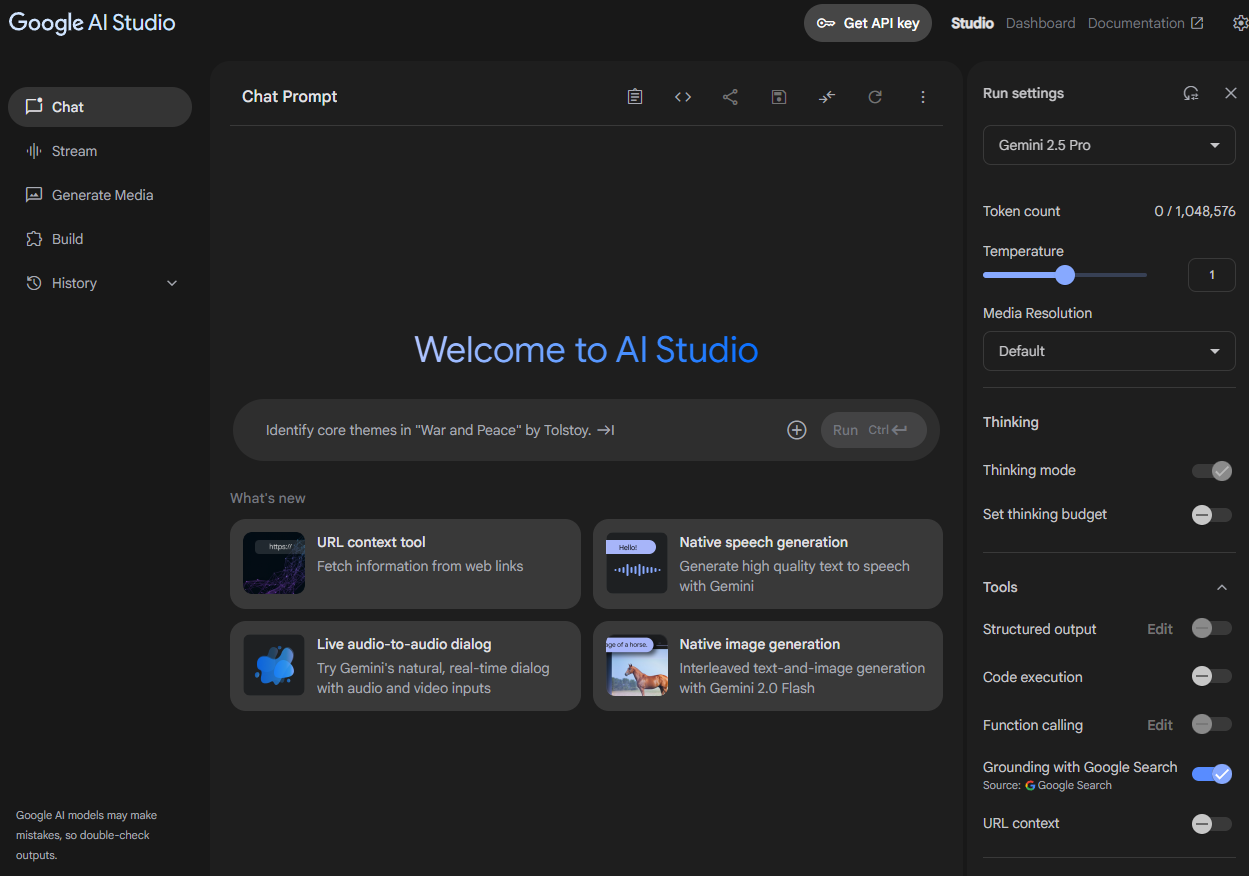Screen dimensions: 1249x876
Task: Enable the URL context toggle
Action: coord(1212,824)
